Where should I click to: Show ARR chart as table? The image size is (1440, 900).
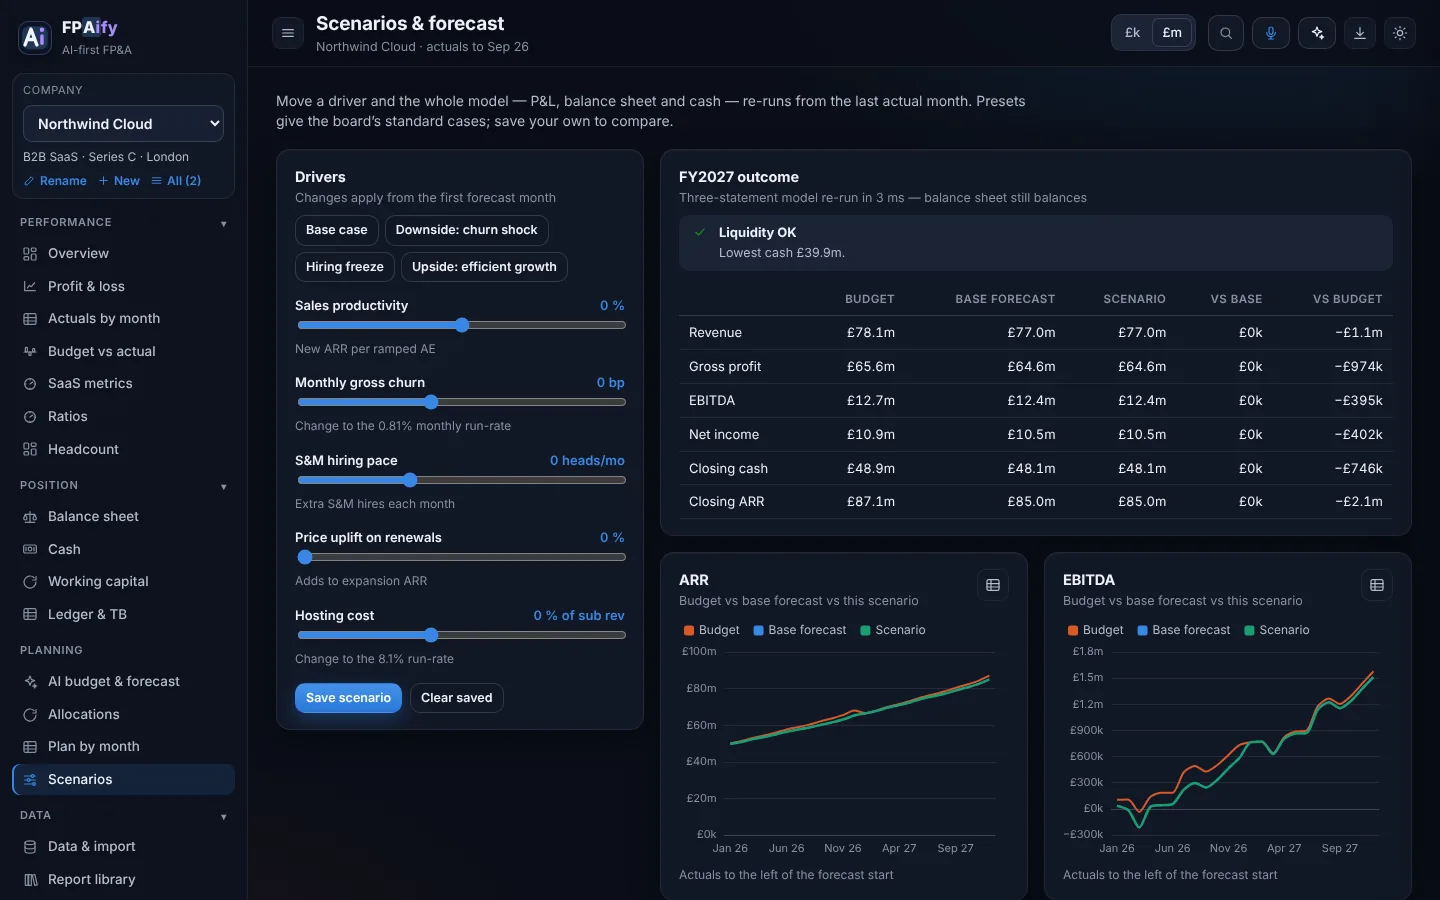pos(993,585)
